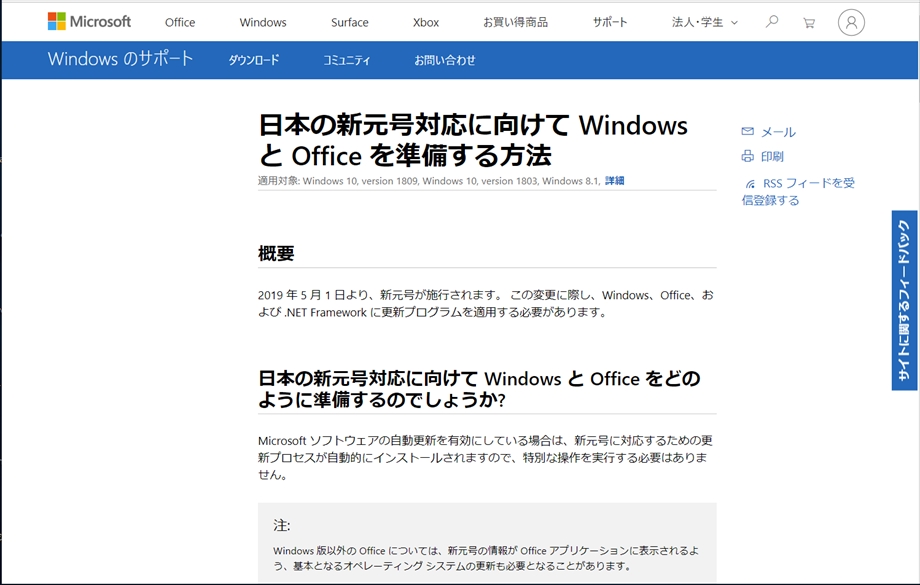Go to Windows のサポート home
Screen dimensions: 920x585
click(120, 59)
